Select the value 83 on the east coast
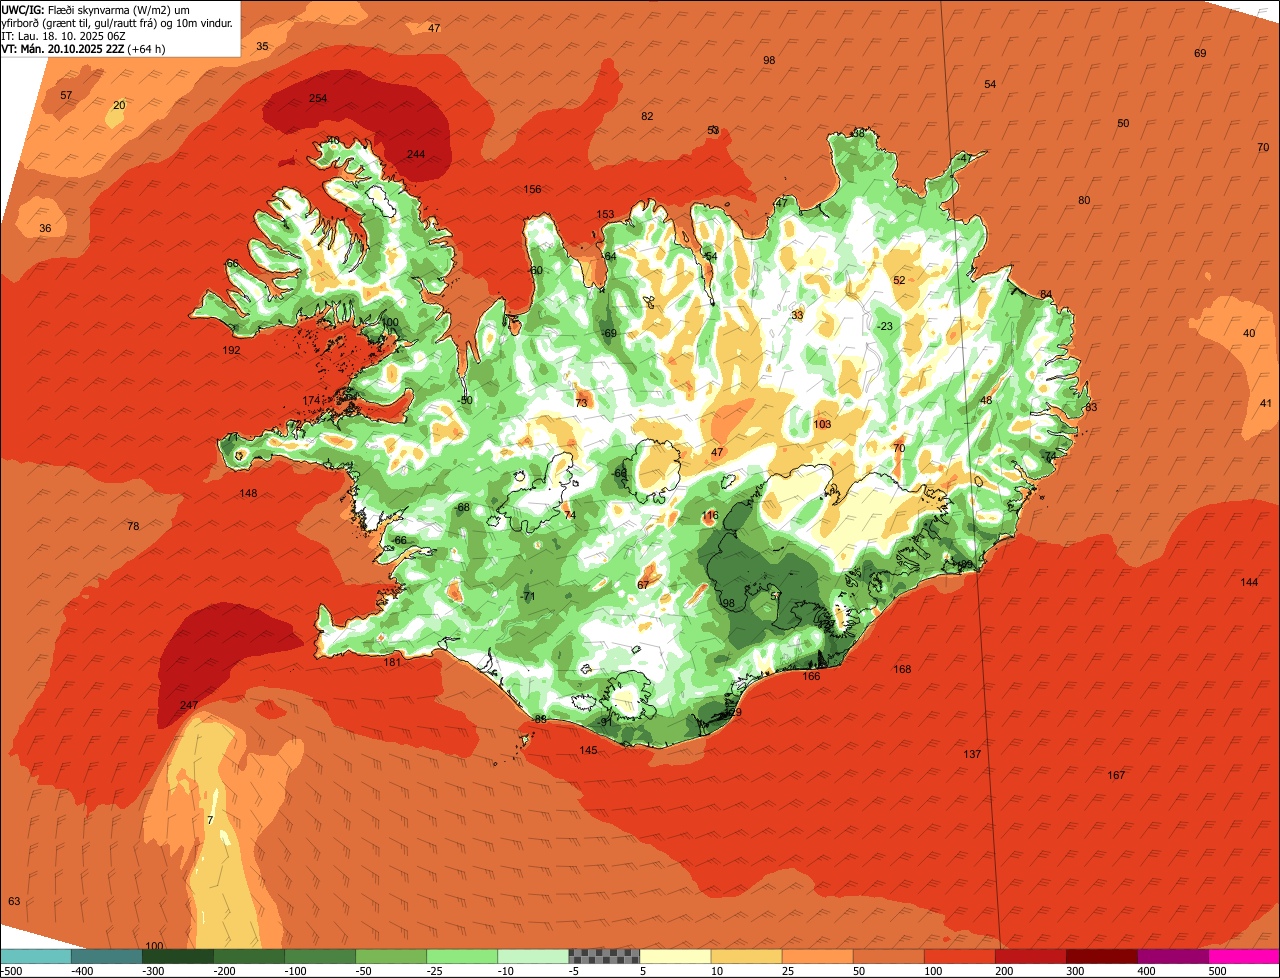 pos(1091,407)
